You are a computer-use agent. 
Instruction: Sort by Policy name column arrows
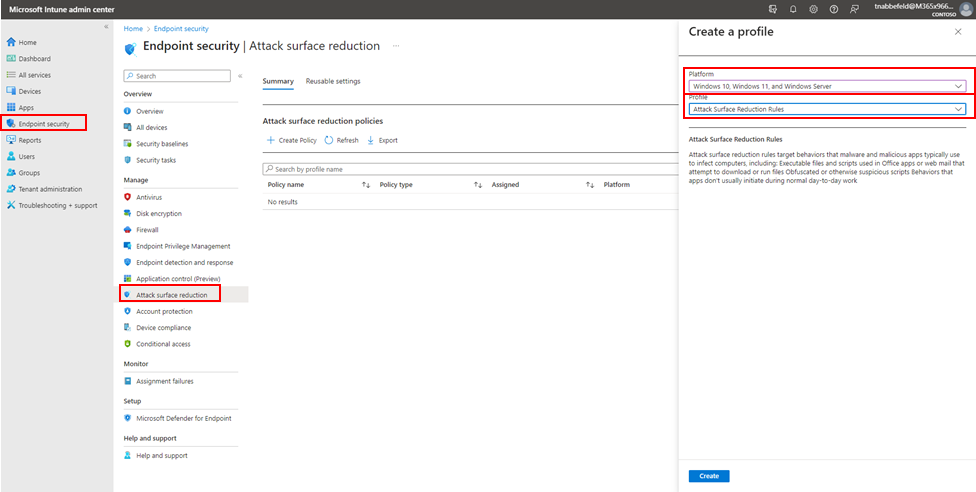[366, 185]
